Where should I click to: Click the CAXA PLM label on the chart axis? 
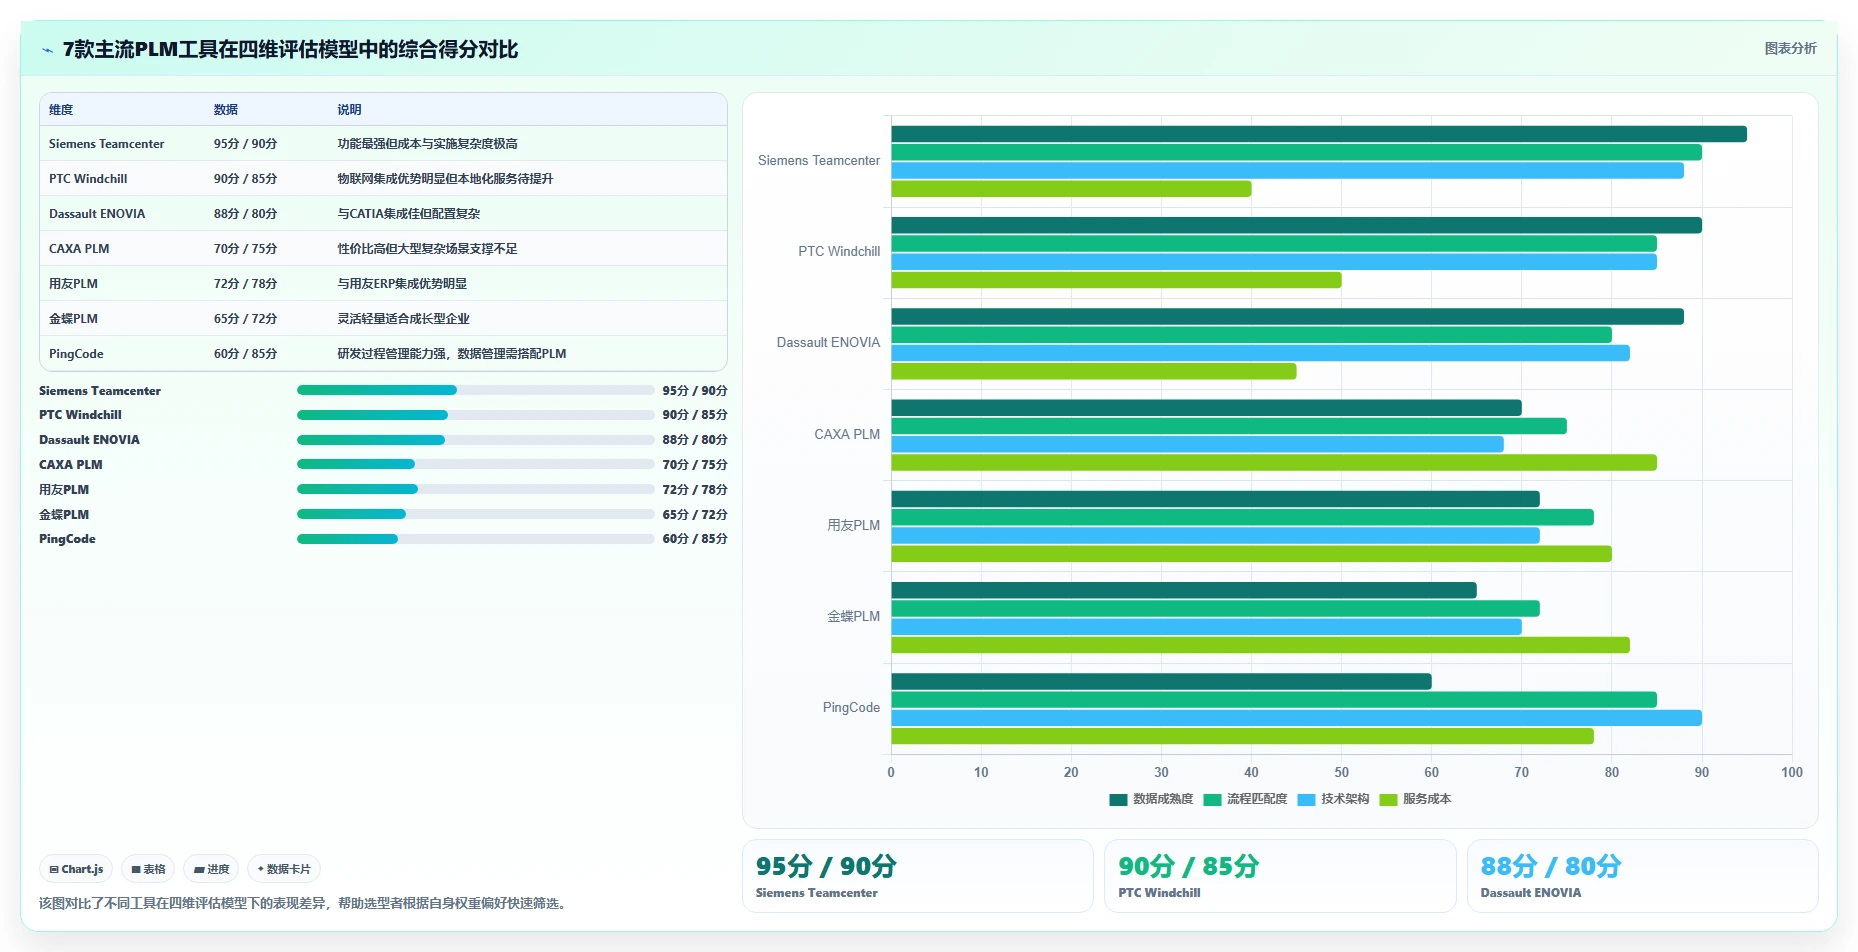(847, 434)
